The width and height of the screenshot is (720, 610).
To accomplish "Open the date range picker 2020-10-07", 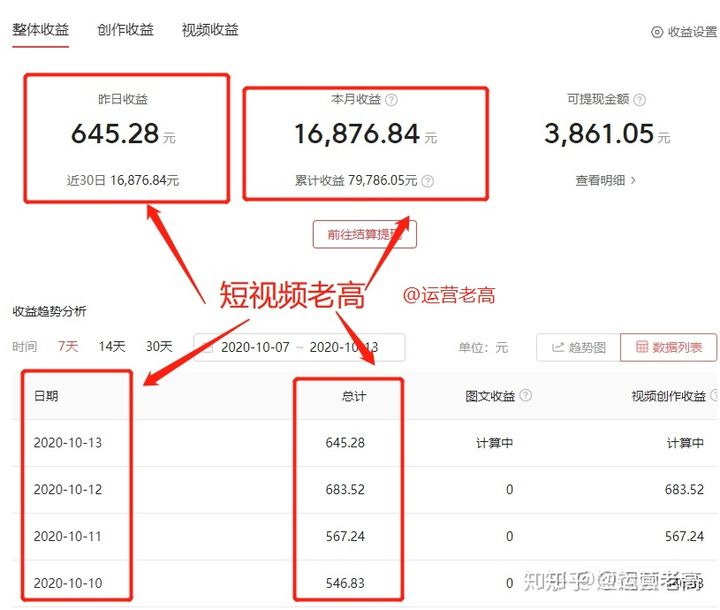I will click(254, 348).
